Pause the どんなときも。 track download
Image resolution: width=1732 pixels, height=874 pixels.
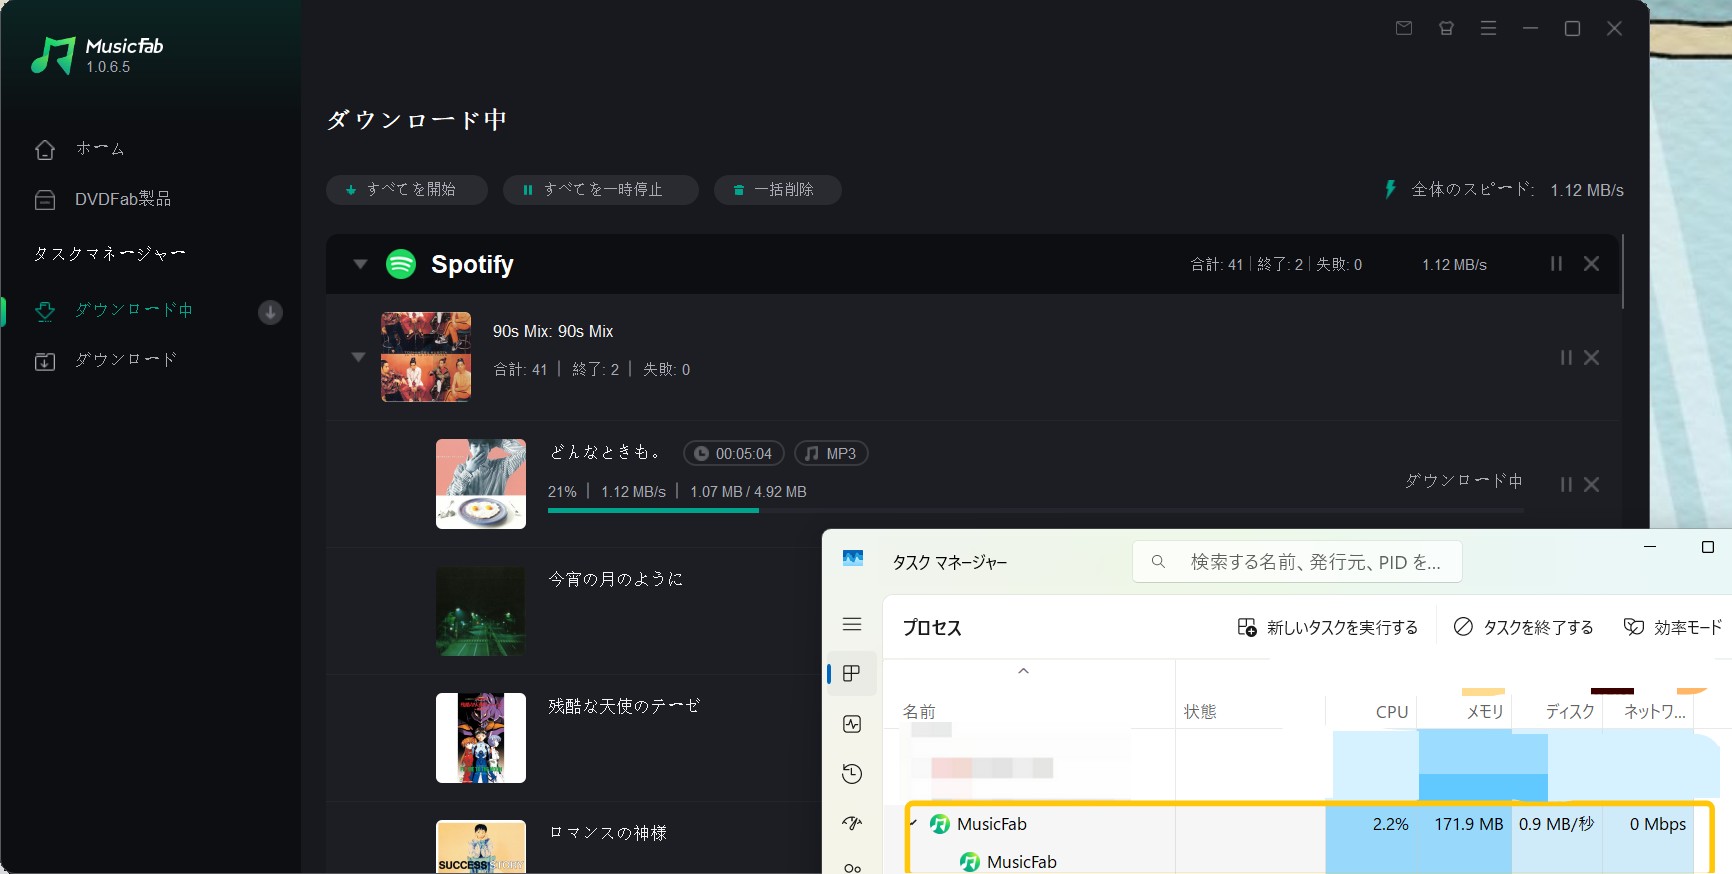[1566, 484]
